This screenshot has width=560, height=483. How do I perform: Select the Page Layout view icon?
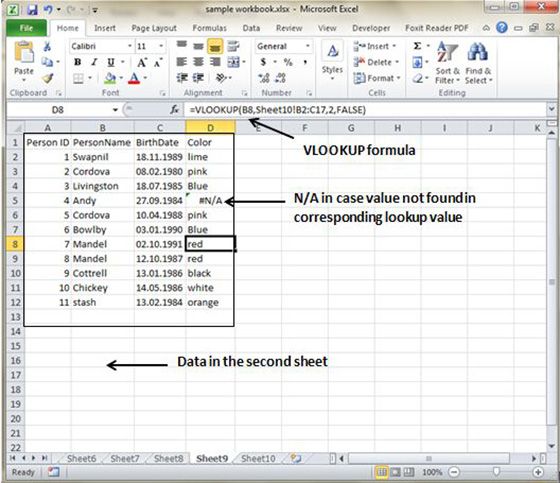click(395, 472)
